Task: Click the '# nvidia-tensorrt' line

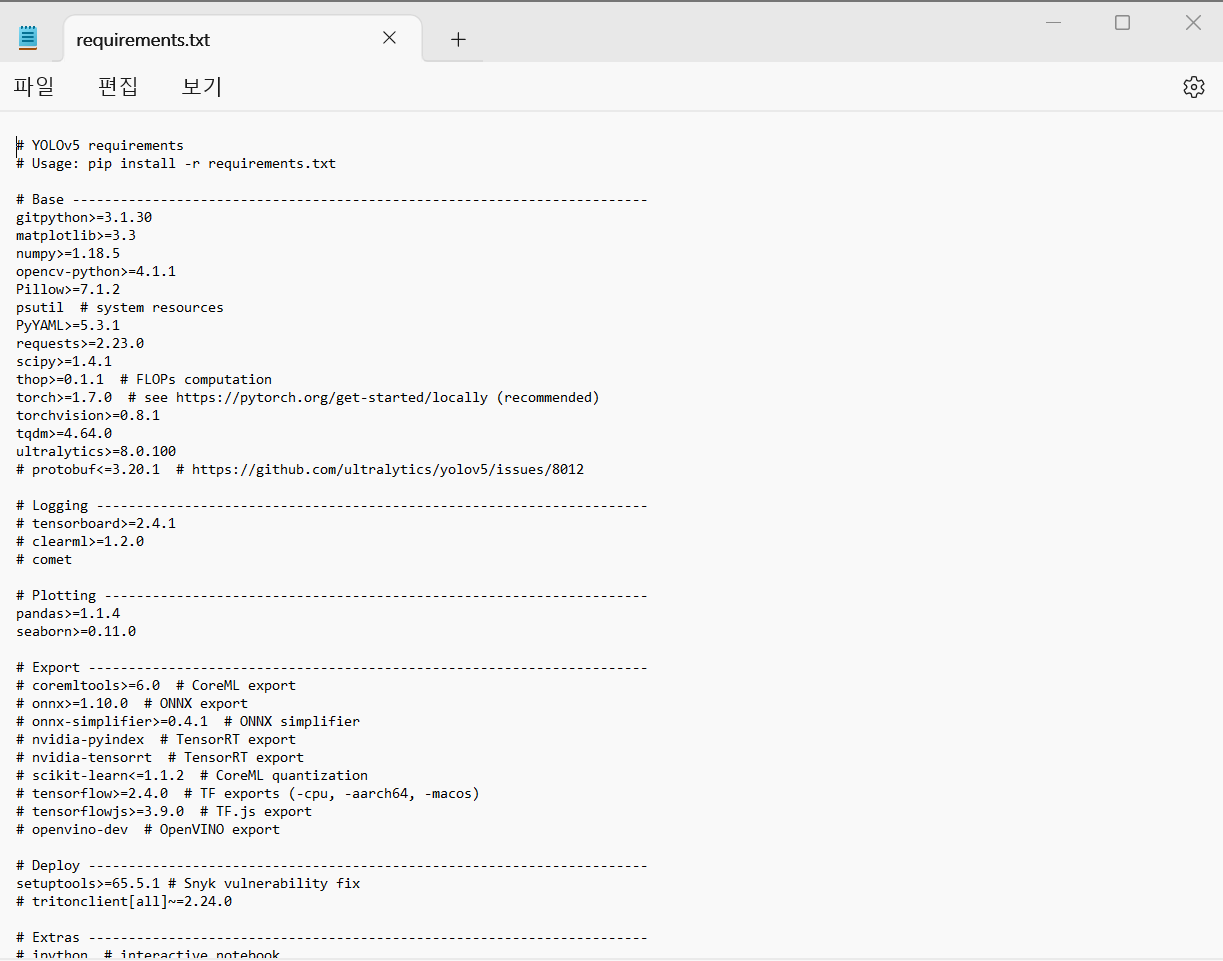Action: coord(160,757)
